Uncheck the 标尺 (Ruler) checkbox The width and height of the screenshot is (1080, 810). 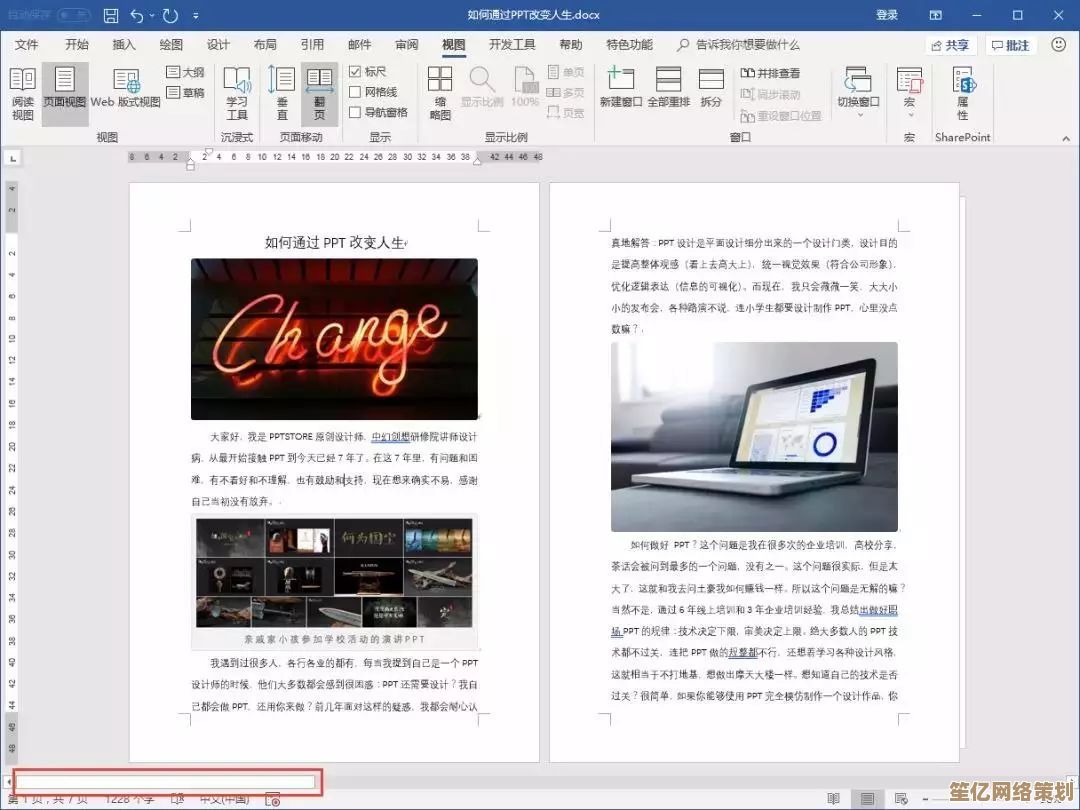click(355, 72)
